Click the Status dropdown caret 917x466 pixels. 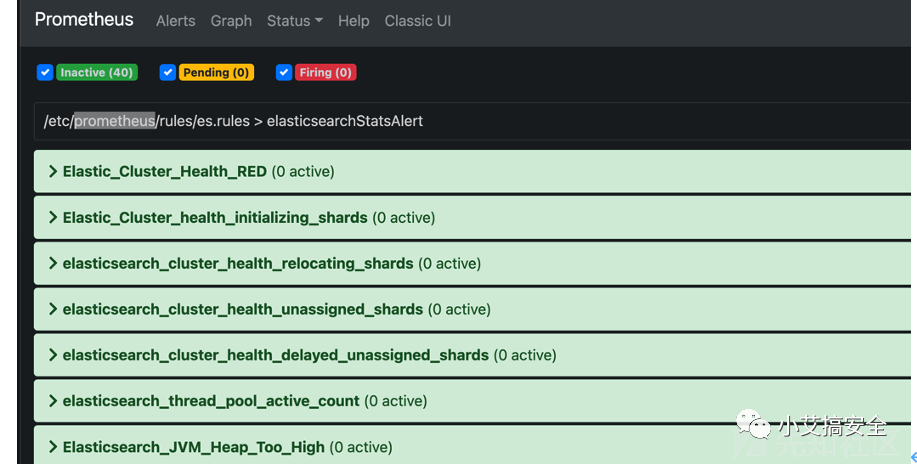[x=319, y=20]
